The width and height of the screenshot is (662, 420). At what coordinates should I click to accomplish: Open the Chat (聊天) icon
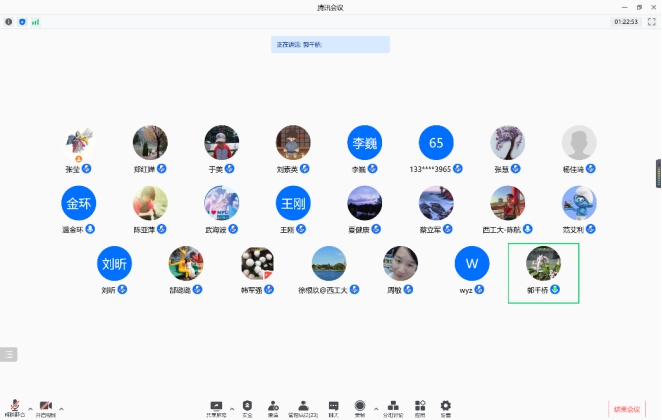333,407
